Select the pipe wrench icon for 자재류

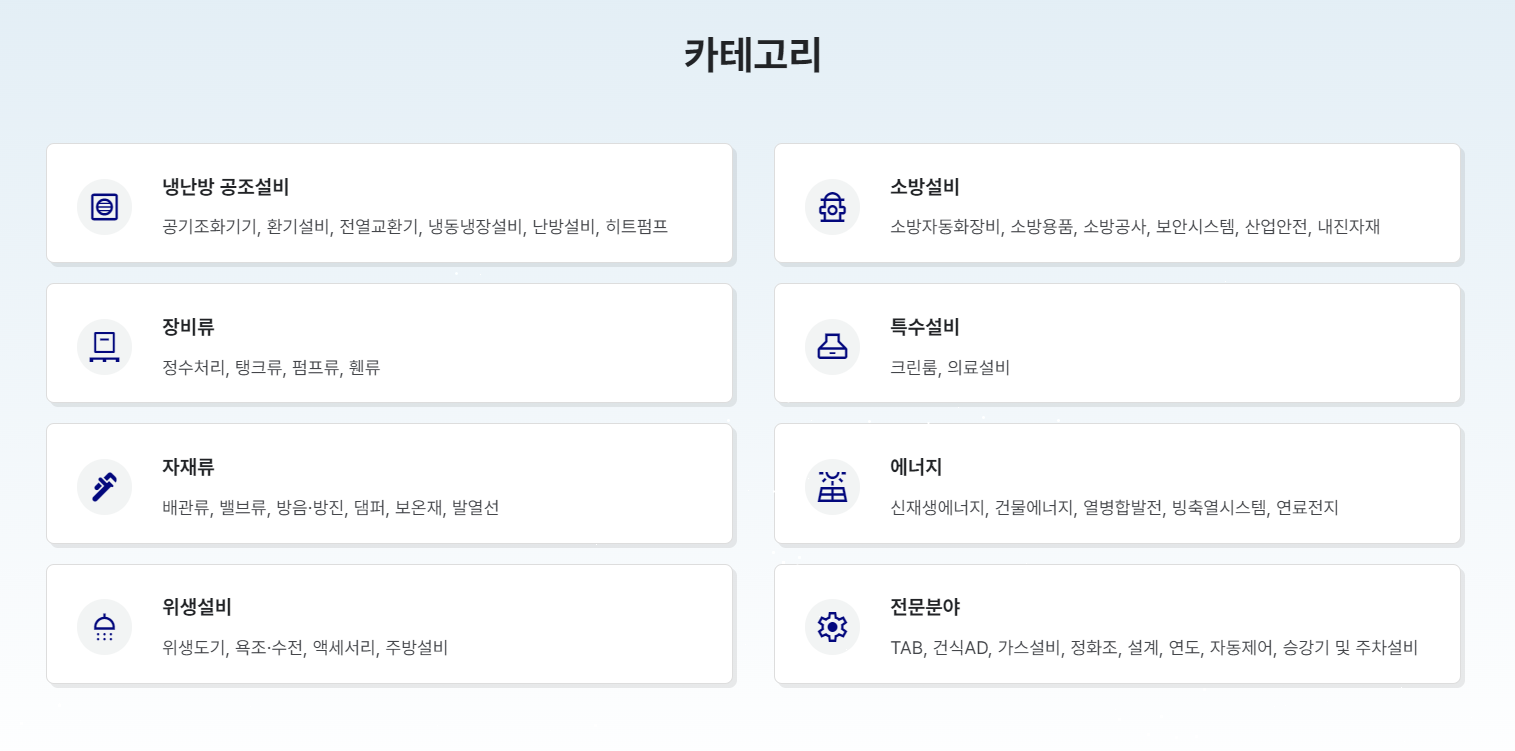pos(104,487)
